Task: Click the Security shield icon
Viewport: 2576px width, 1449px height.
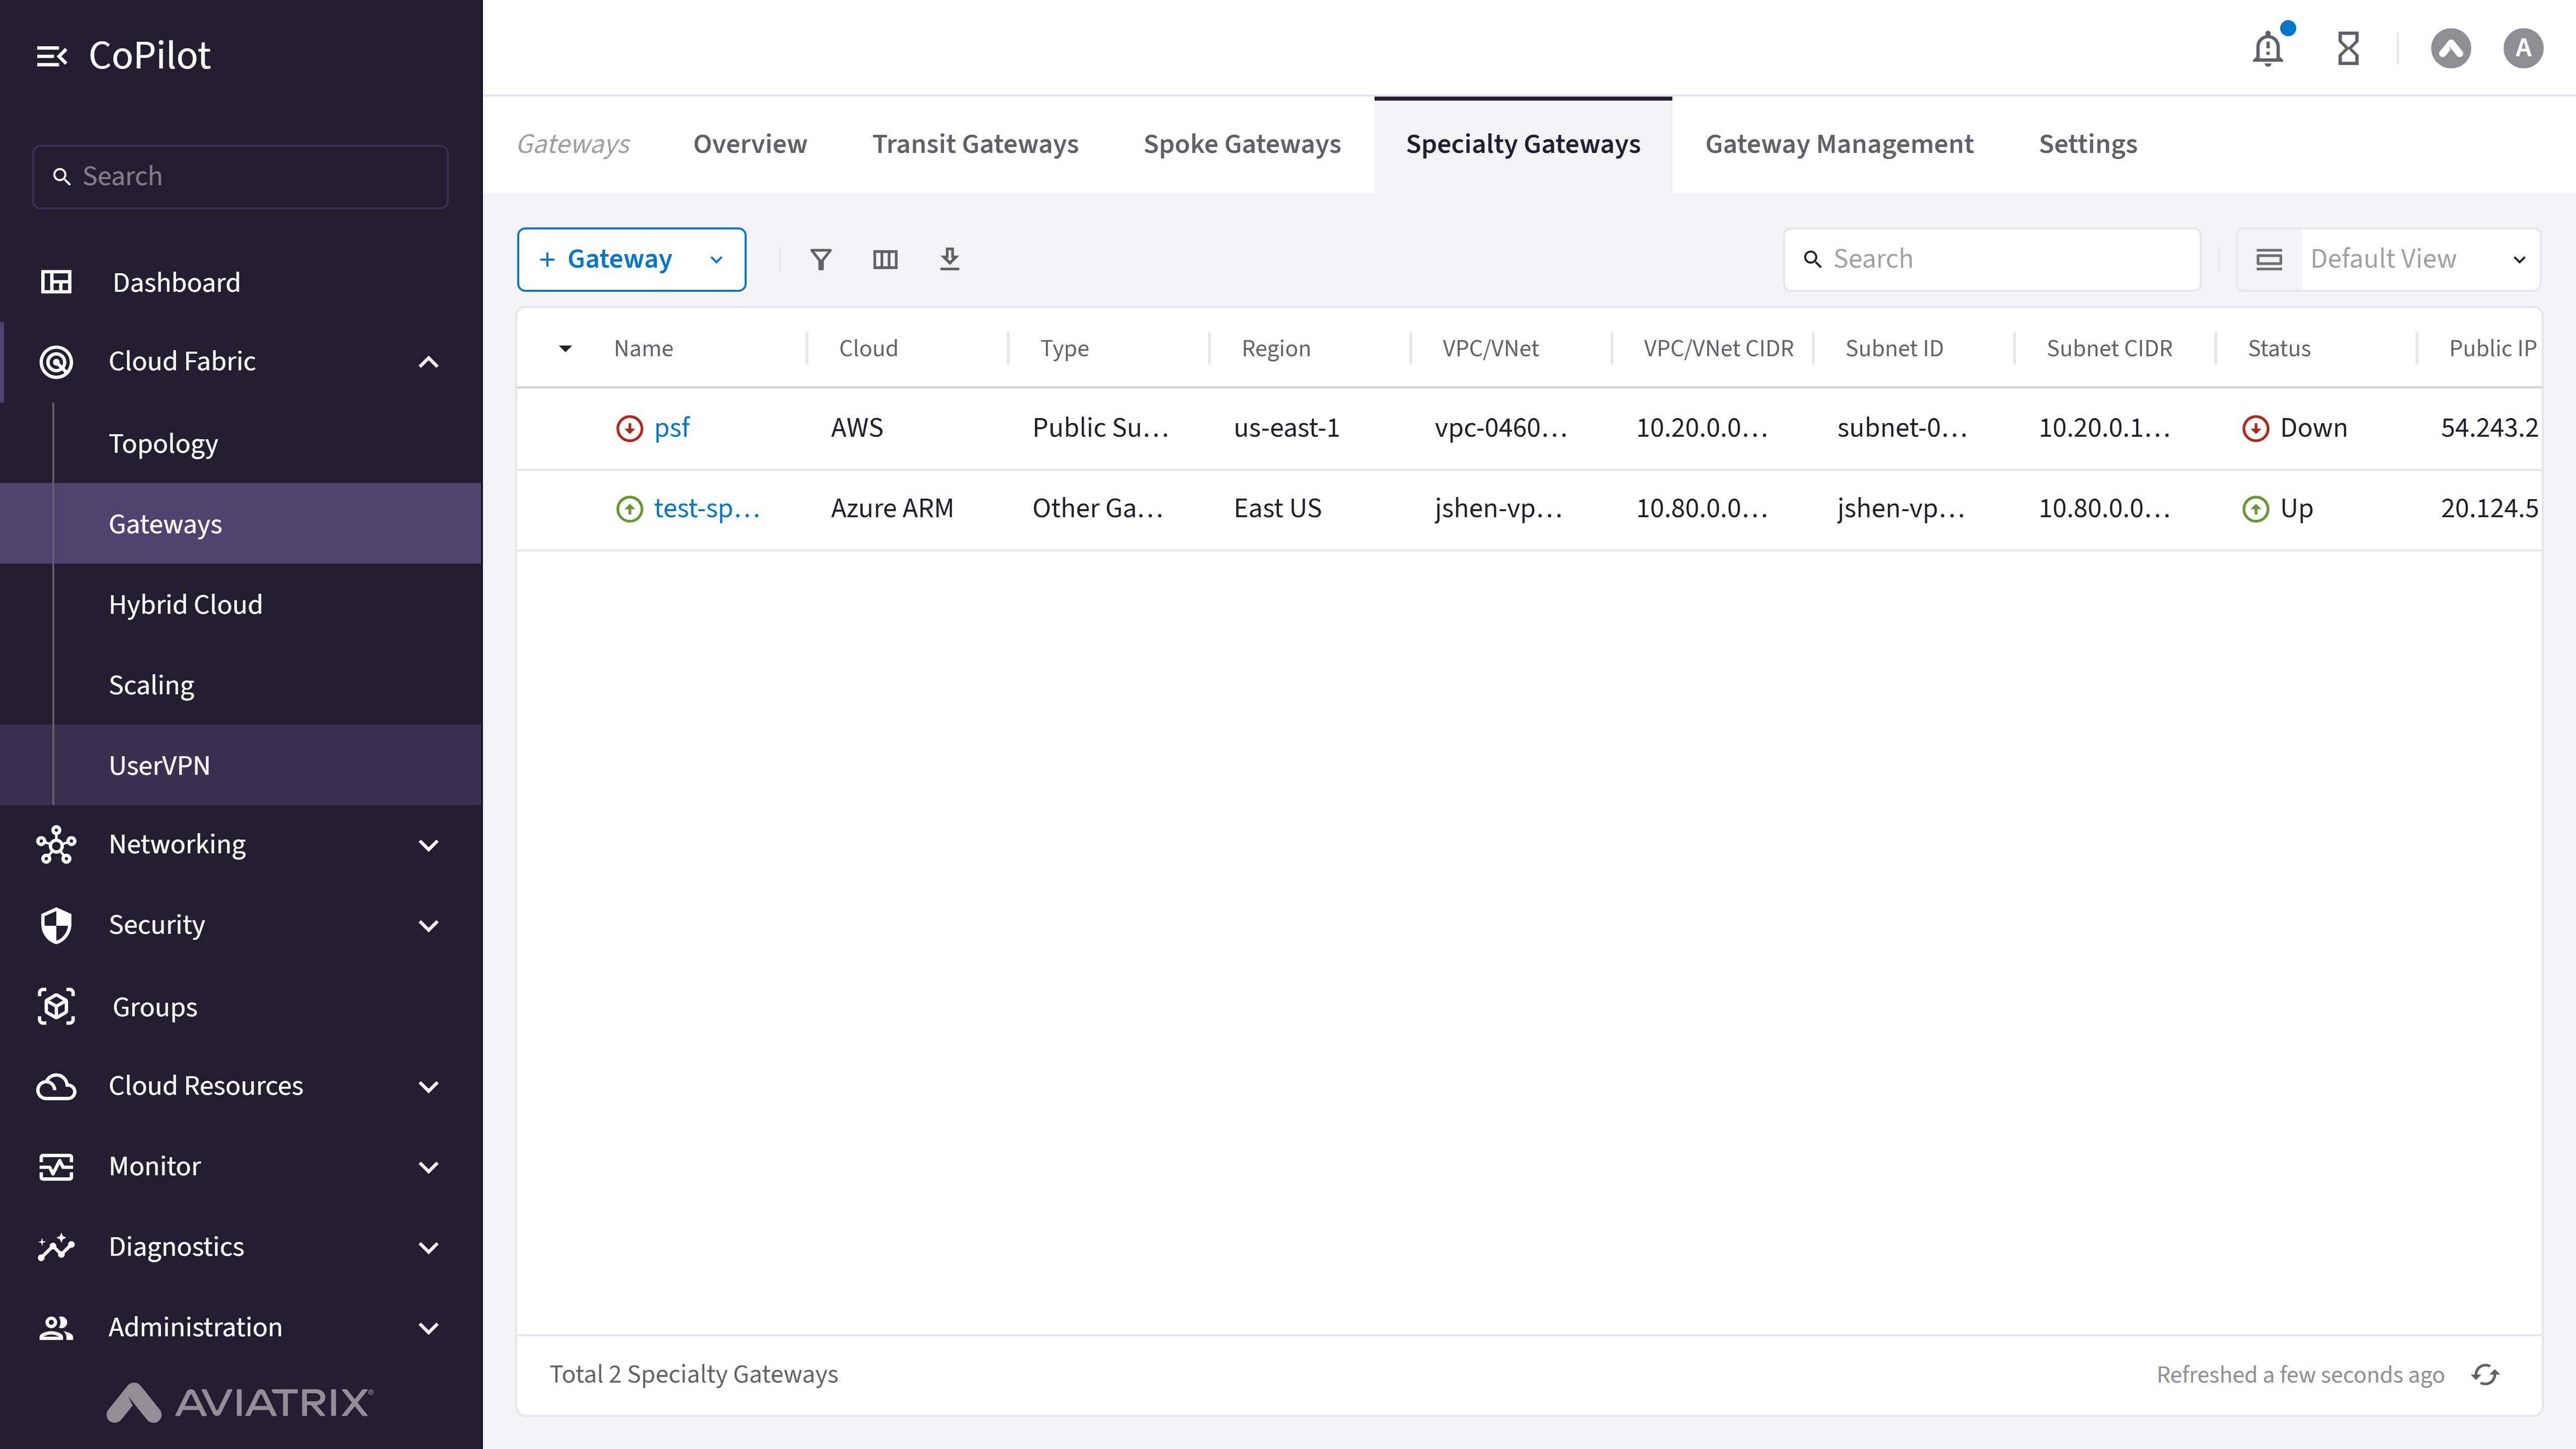Action: (x=56, y=925)
